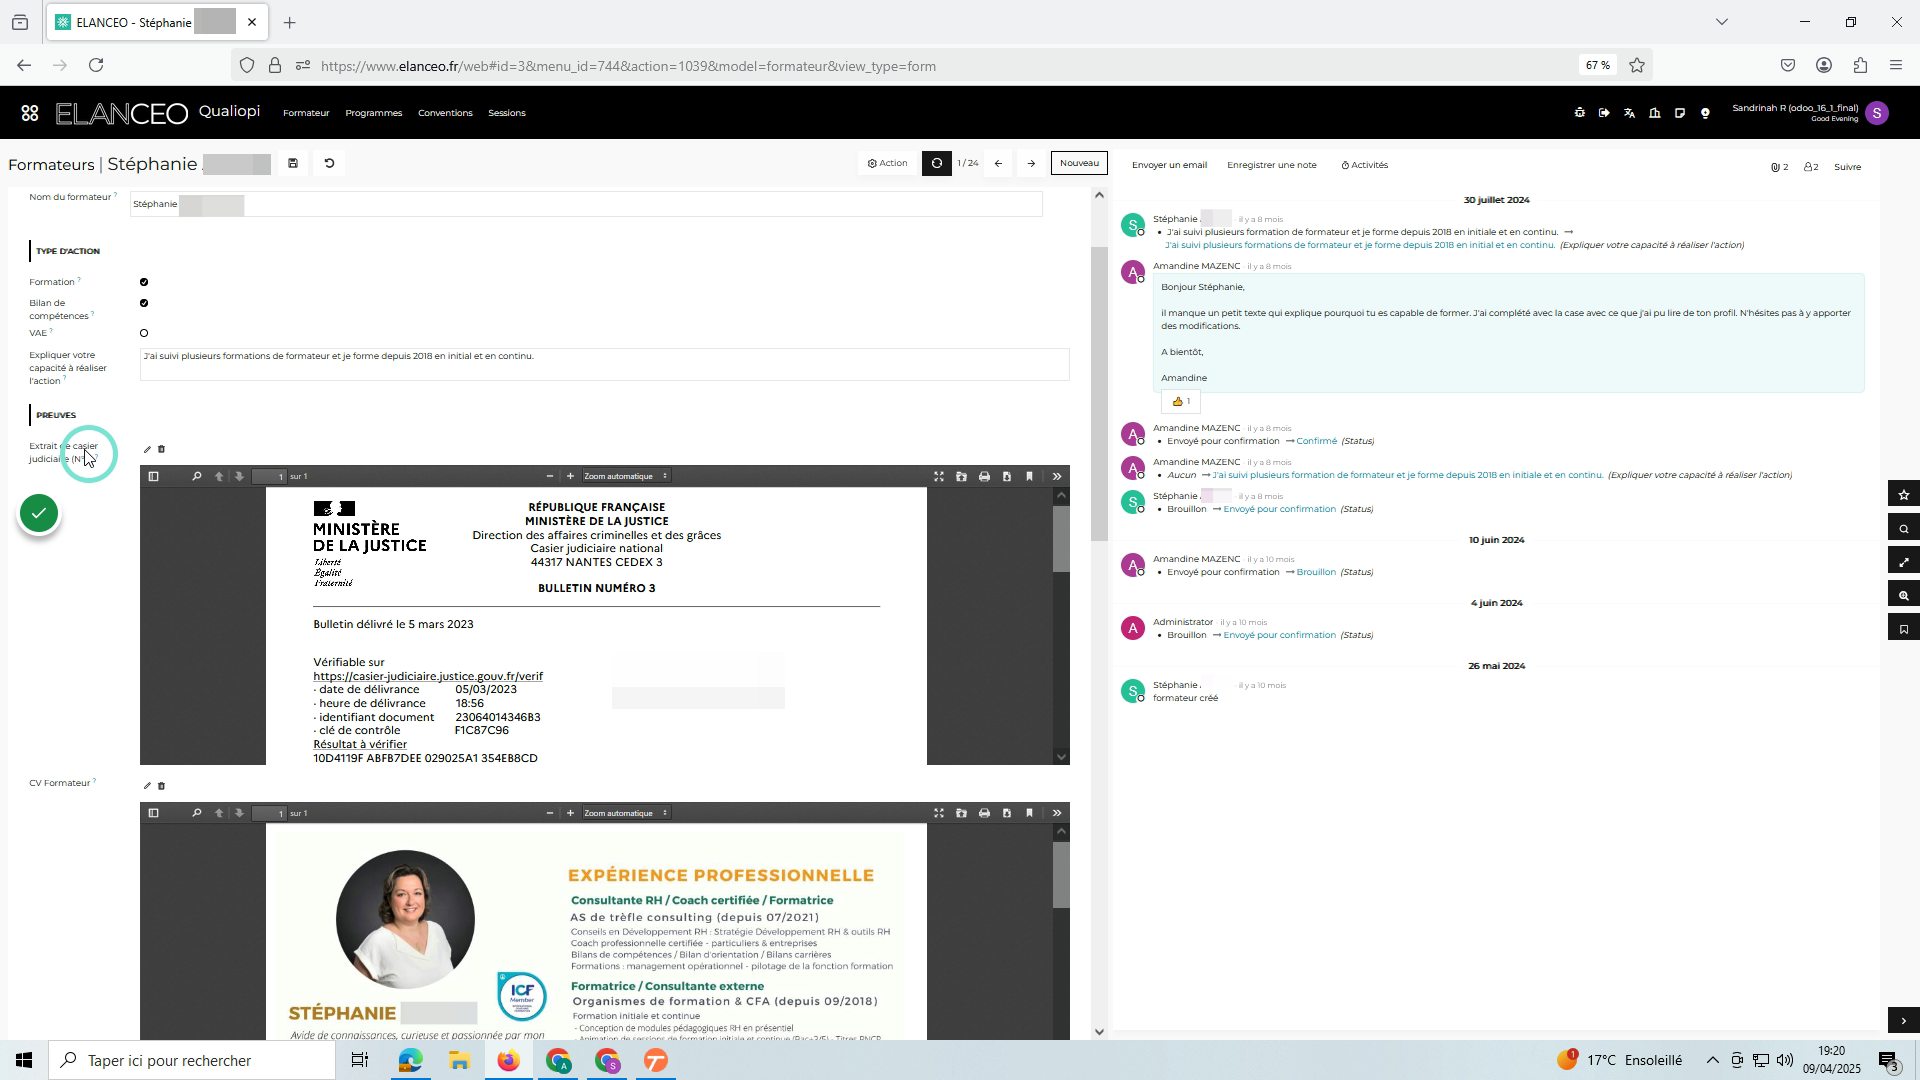Go to next record arrow
The height and width of the screenshot is (1080, 1920).
[1031, 163]
